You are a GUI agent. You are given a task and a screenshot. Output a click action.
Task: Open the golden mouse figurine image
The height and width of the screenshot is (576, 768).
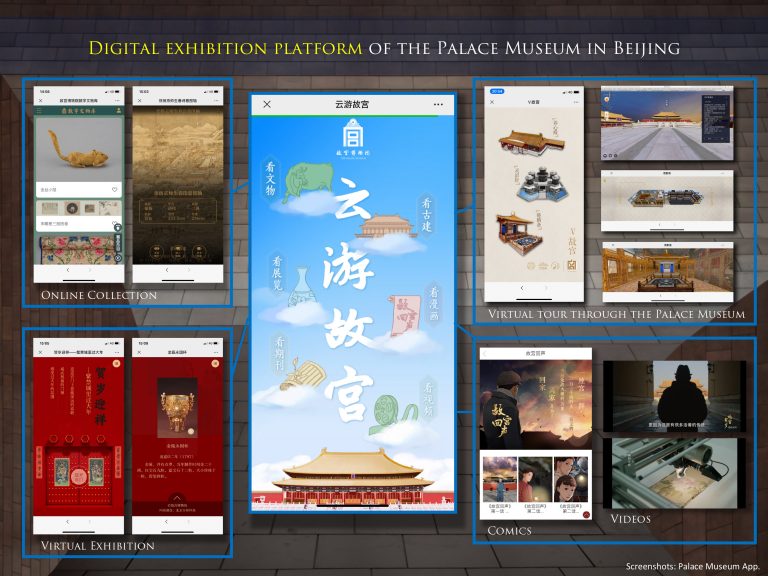(x=79, y=149)
